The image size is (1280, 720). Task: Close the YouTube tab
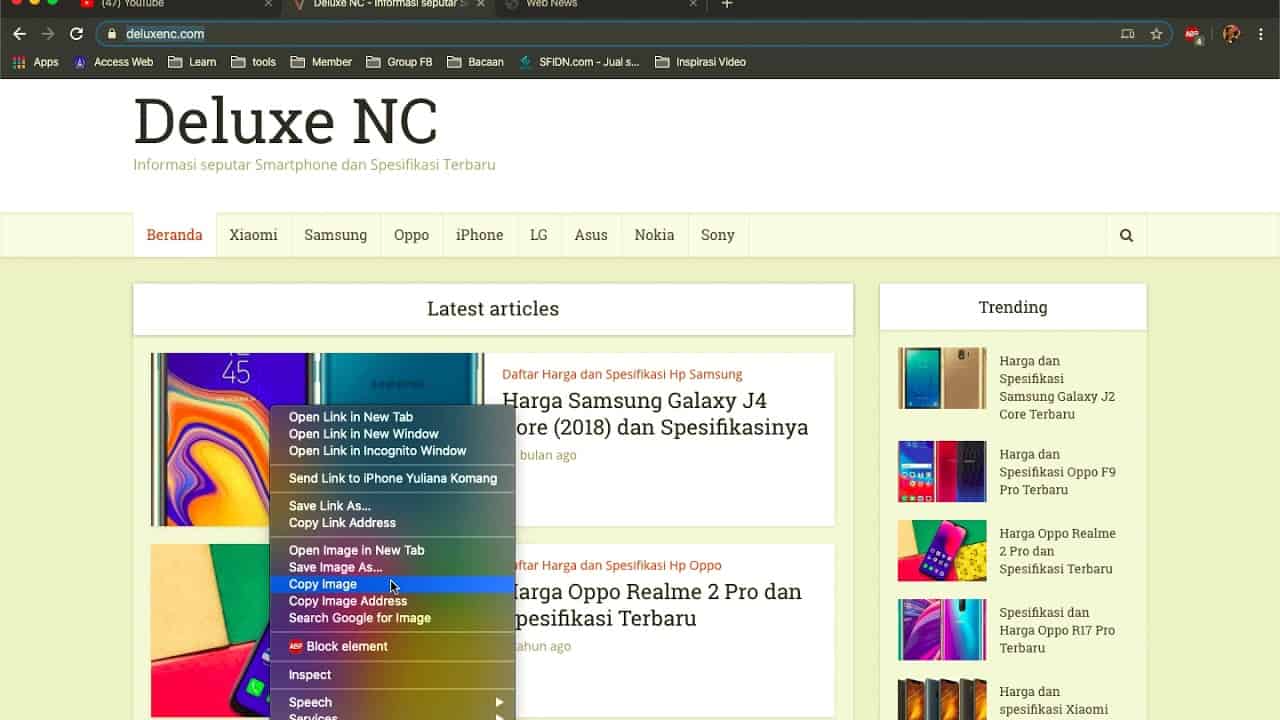268,4
